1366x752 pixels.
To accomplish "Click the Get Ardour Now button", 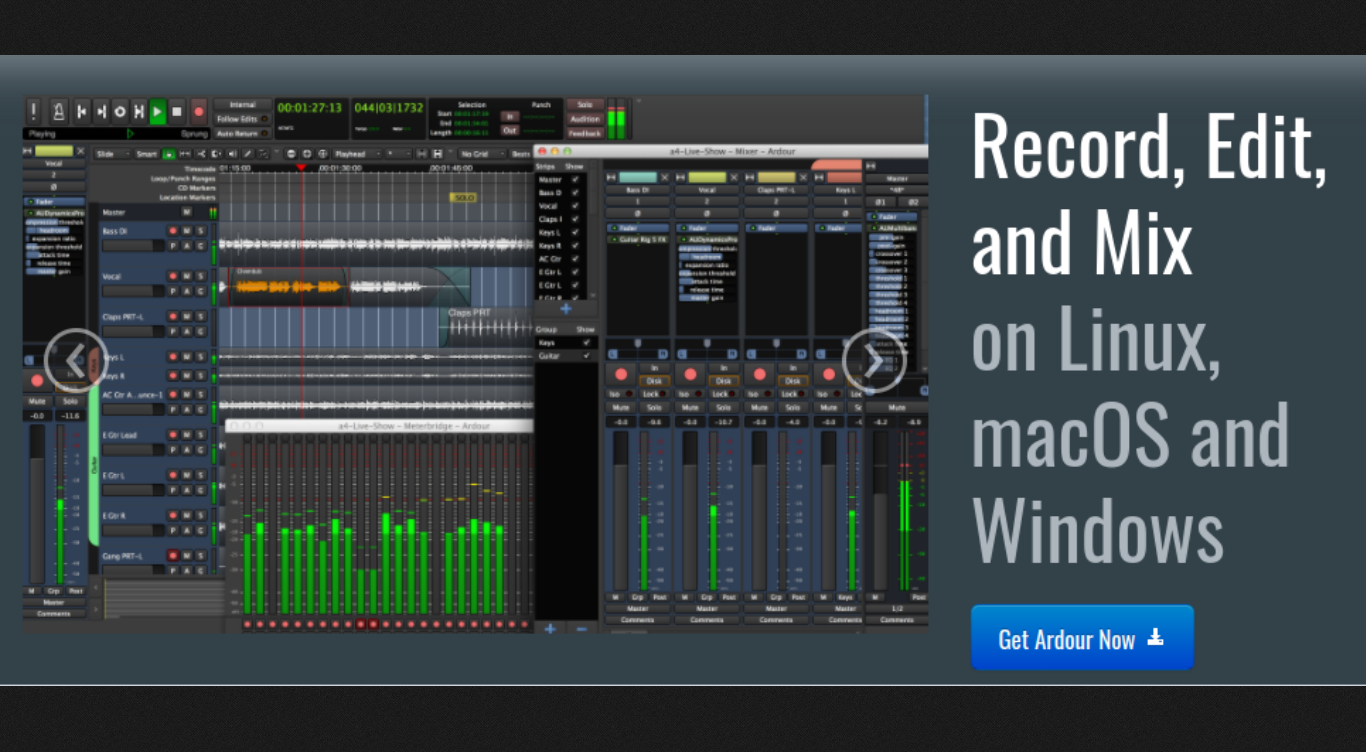I will [1082, 638].
